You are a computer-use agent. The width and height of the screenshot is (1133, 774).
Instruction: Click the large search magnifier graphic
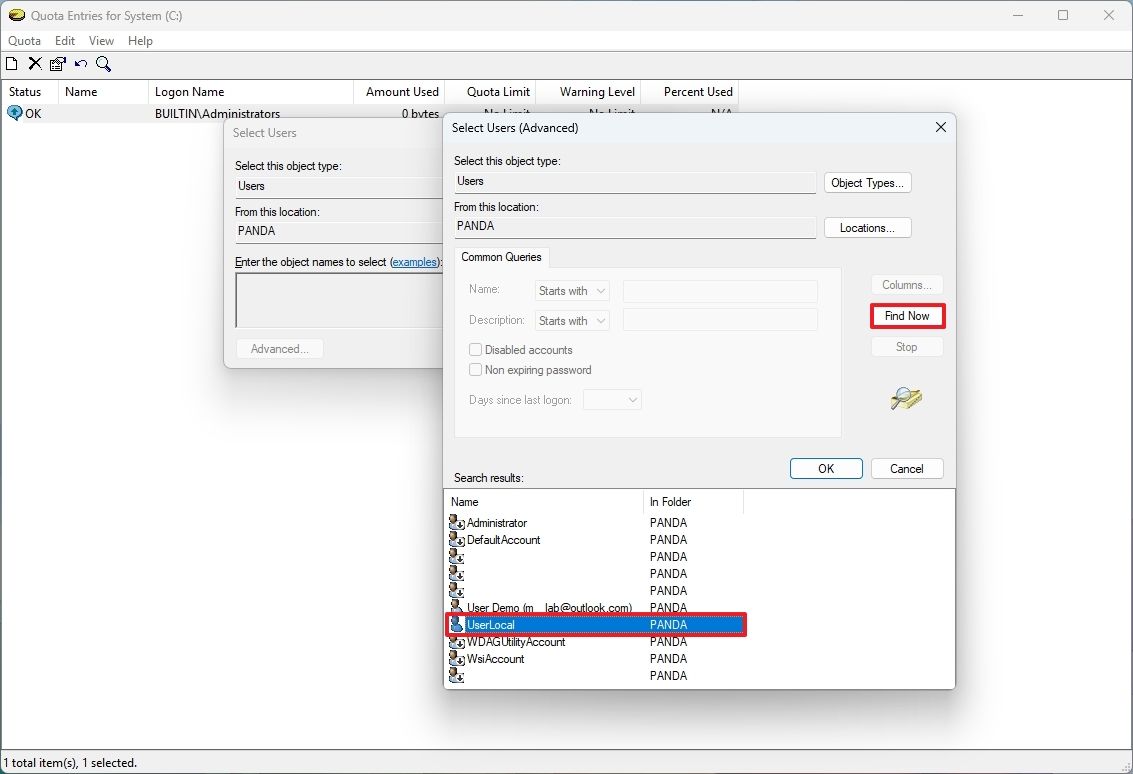[905, 399]
